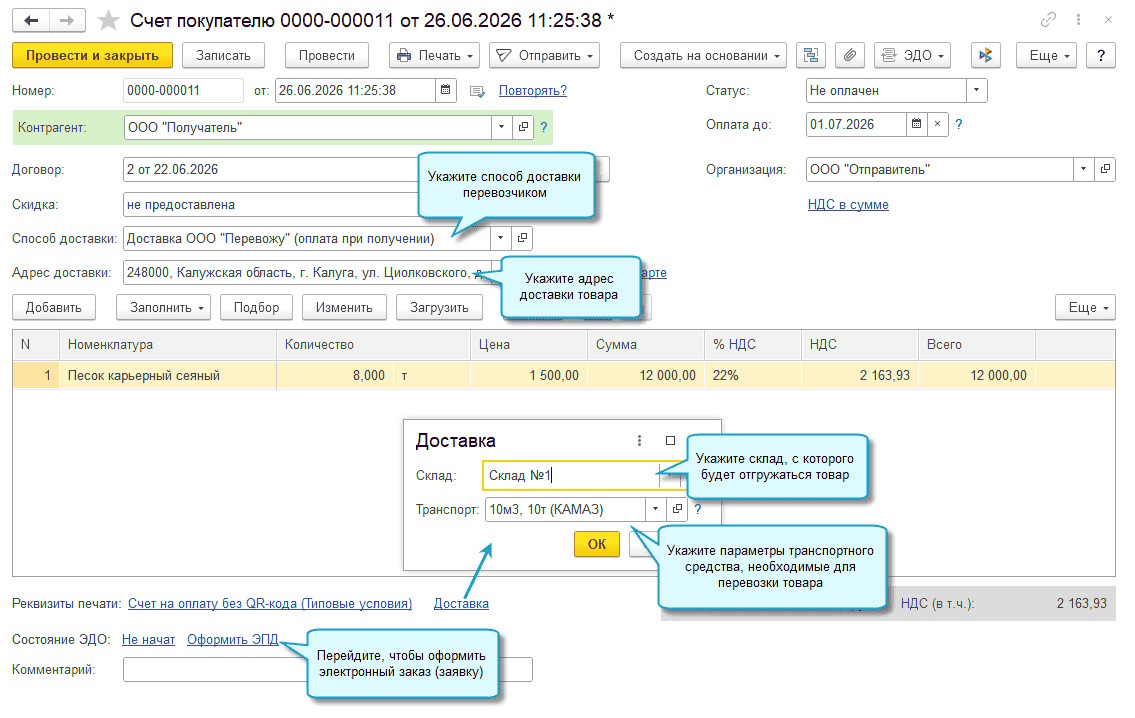Open the Создать на основании menu

(x=703, y=56)
